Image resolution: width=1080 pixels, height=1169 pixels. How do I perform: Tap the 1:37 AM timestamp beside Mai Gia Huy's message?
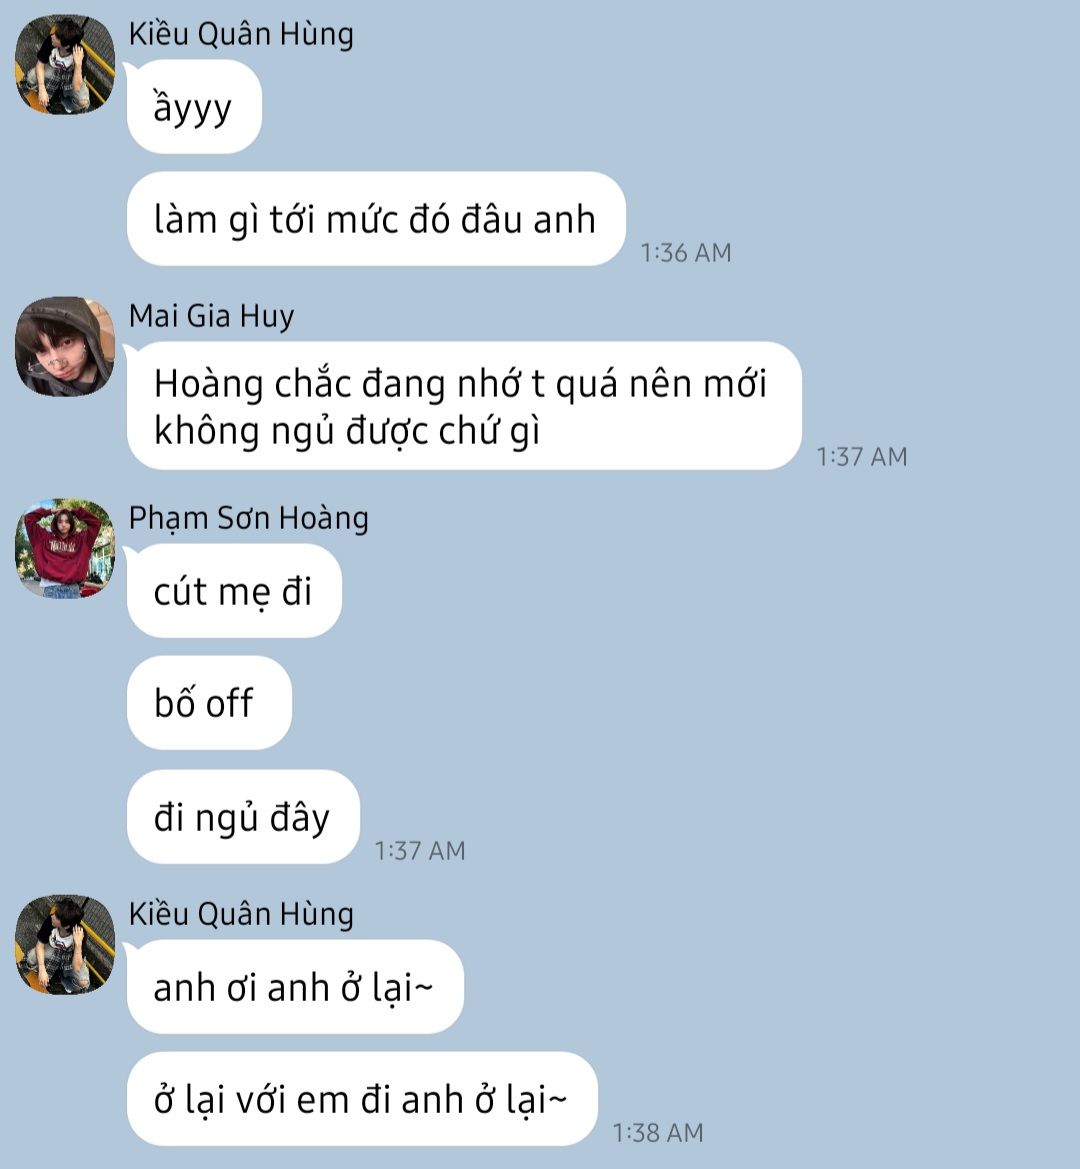[x=862, y=456]
